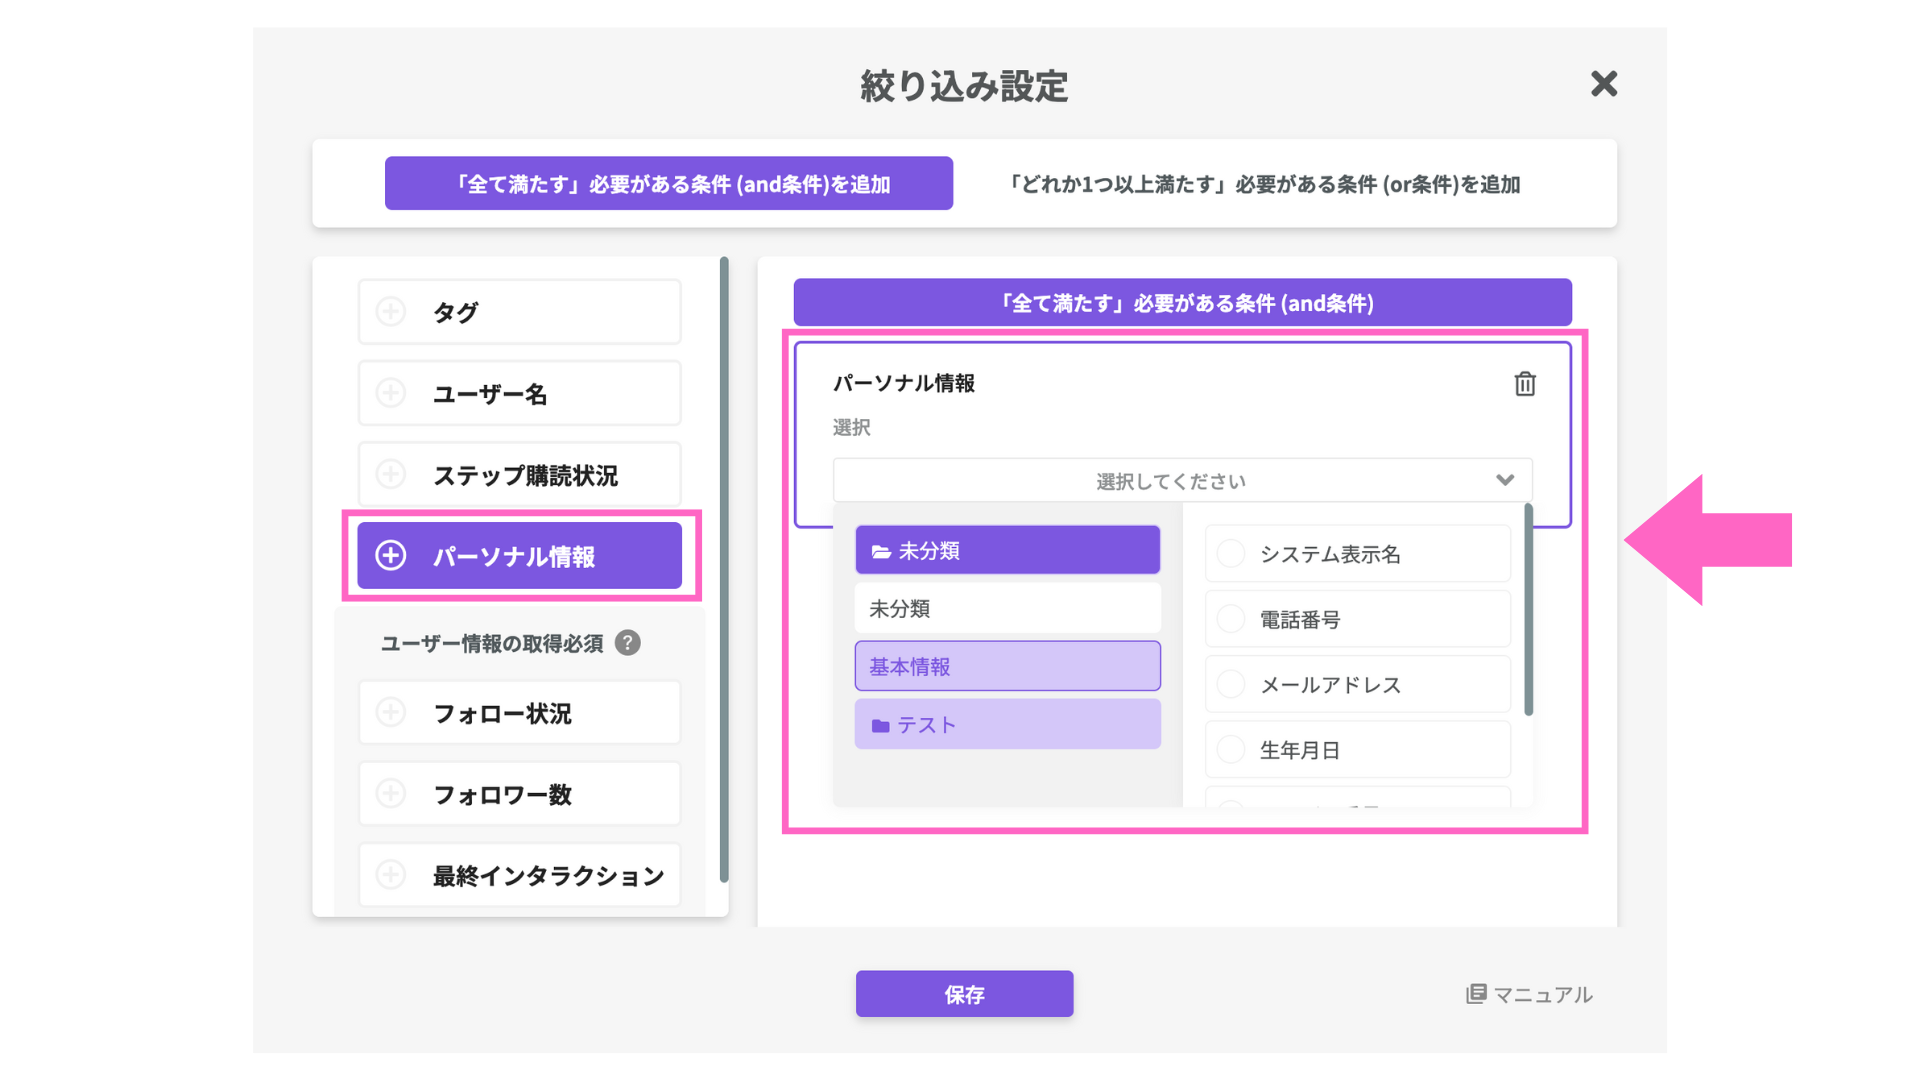
Task: Select the 電話番号 radio option
Action: [x=1231, y=619]
